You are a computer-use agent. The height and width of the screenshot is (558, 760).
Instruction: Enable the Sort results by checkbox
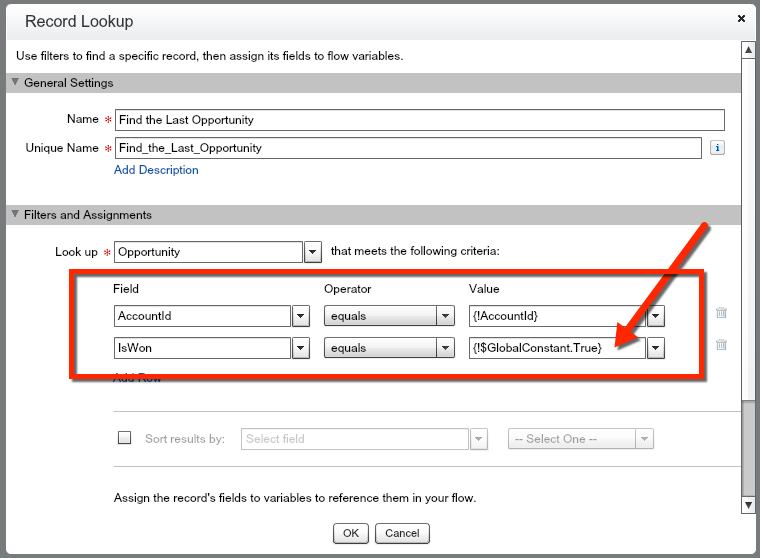coord(125,438)
